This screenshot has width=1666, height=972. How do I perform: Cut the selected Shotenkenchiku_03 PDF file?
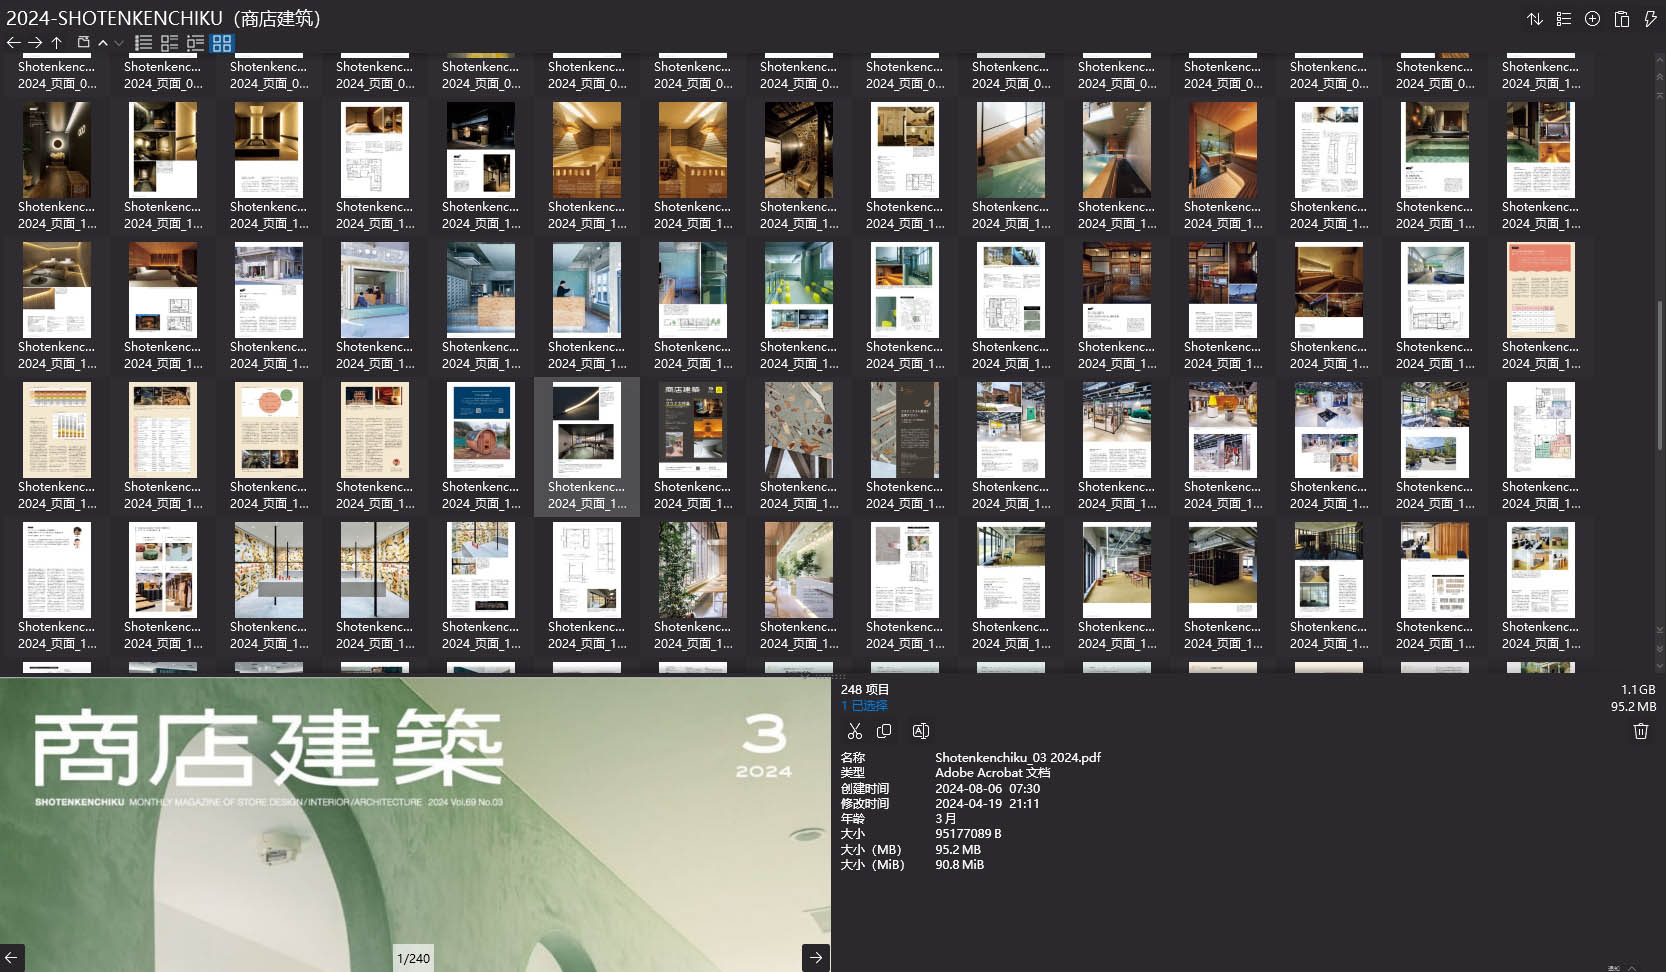(855, 731)
